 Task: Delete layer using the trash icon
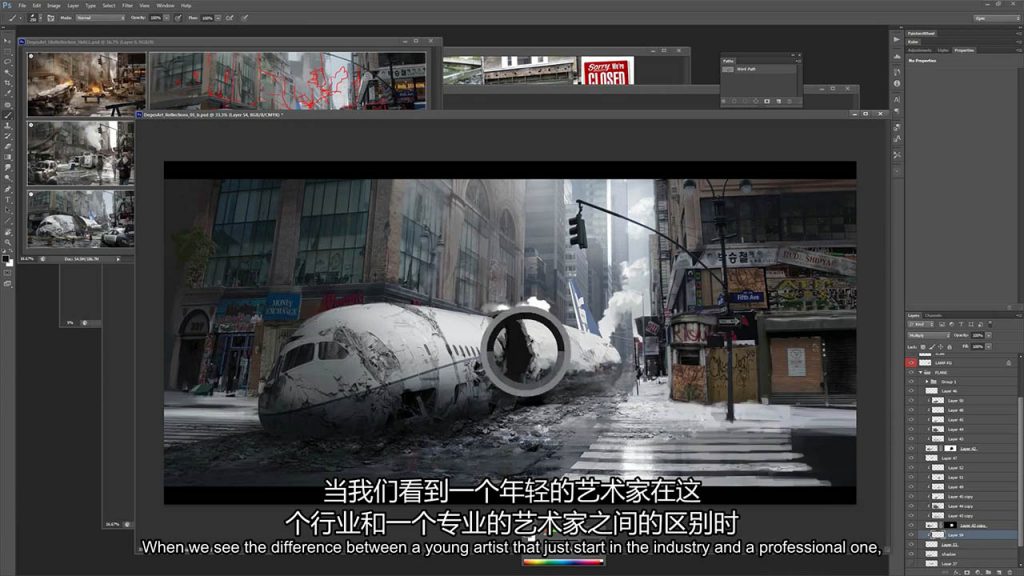(x=1010, y=572)
